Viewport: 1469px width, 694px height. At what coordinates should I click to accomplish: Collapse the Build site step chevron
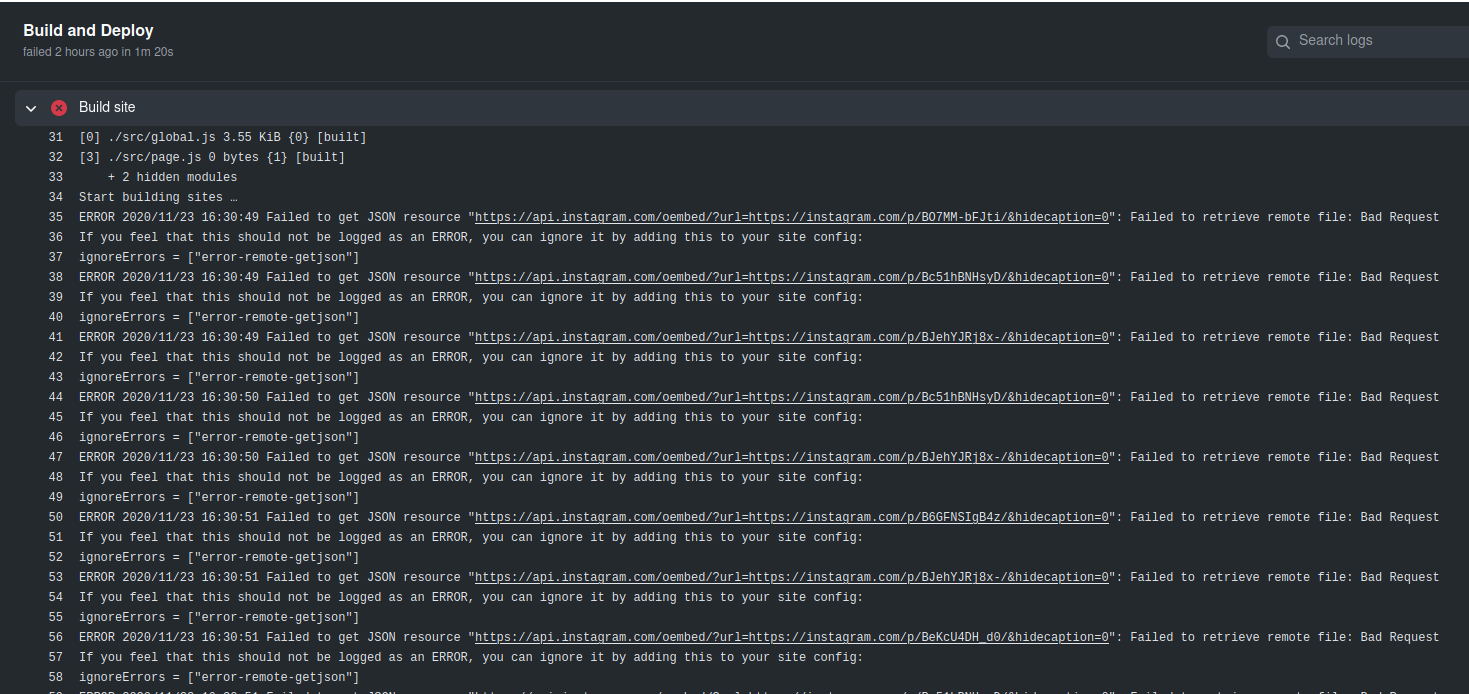[31, 108]
